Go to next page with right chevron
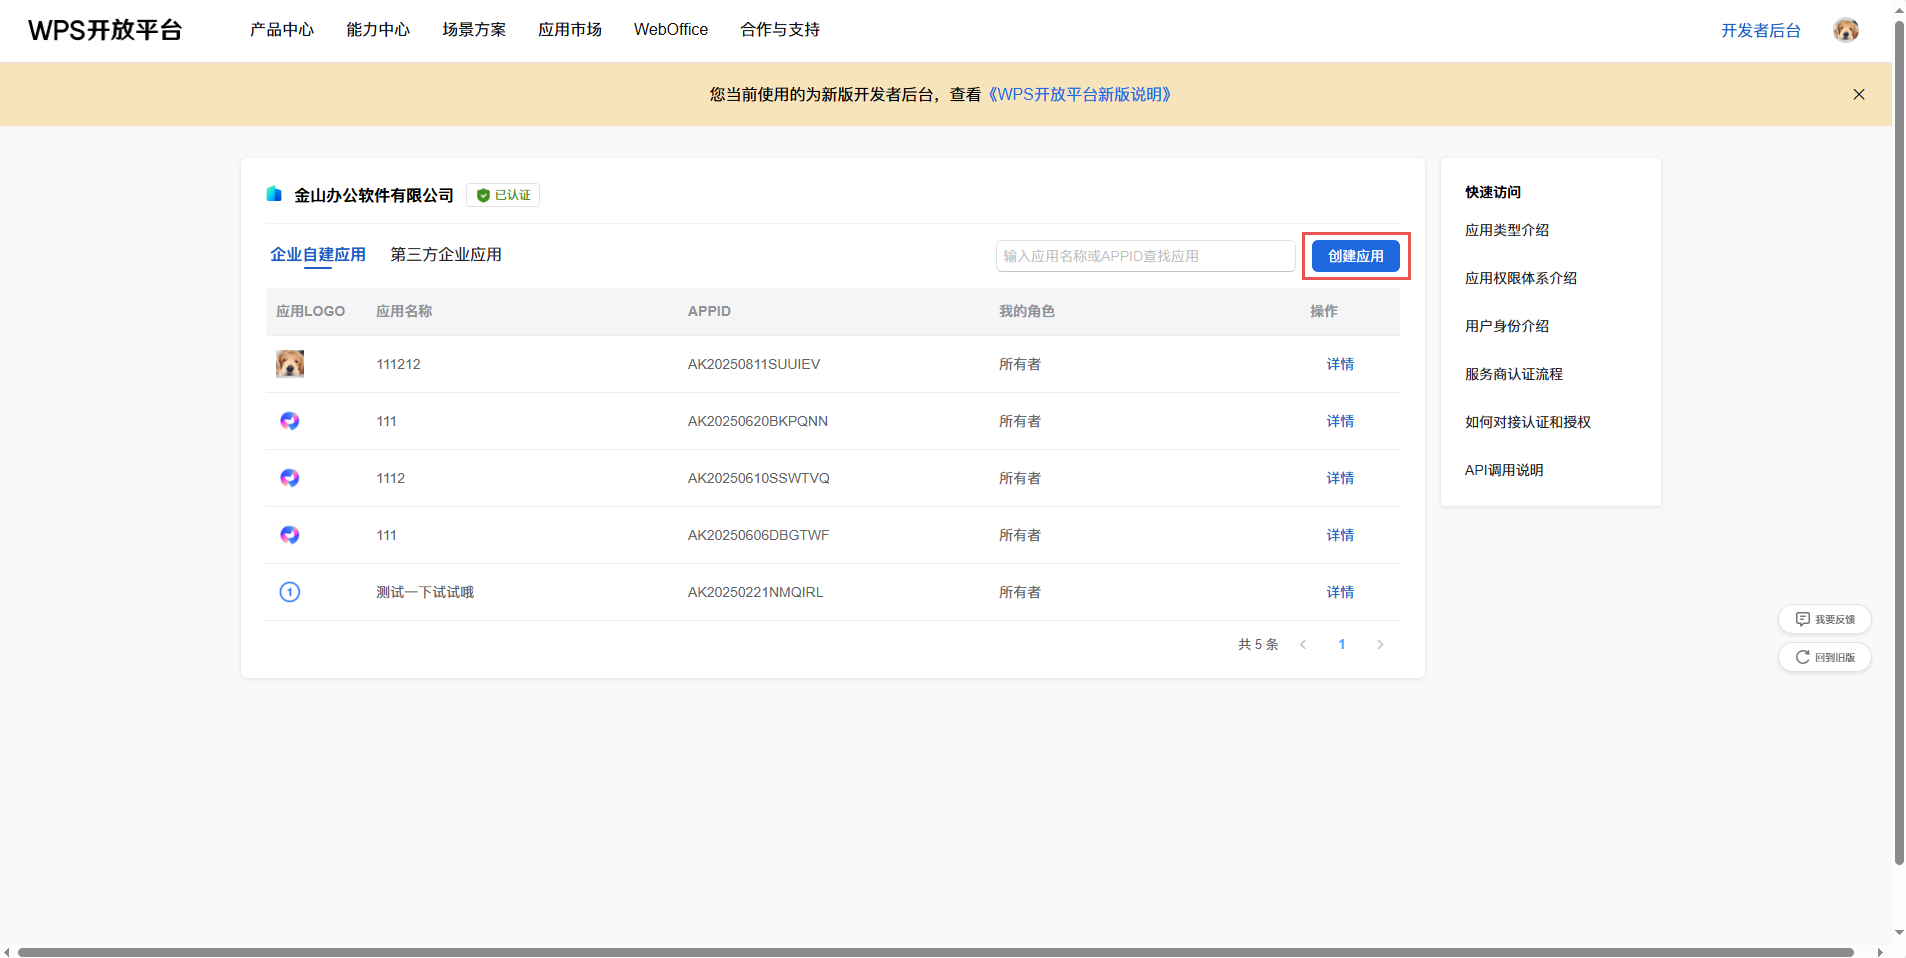 (1380, 645)
